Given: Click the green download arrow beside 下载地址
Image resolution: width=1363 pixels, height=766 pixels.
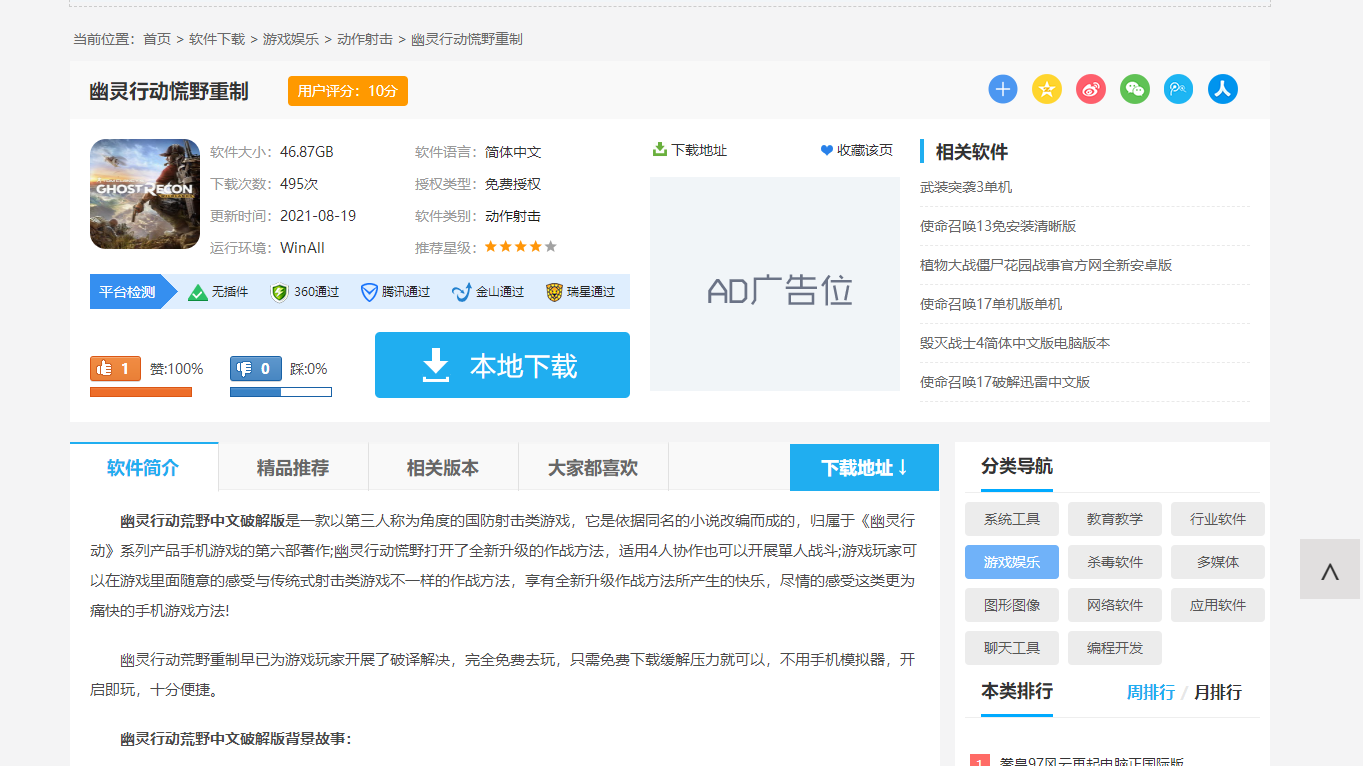Looking at the screenshot, I should [660, 150].
